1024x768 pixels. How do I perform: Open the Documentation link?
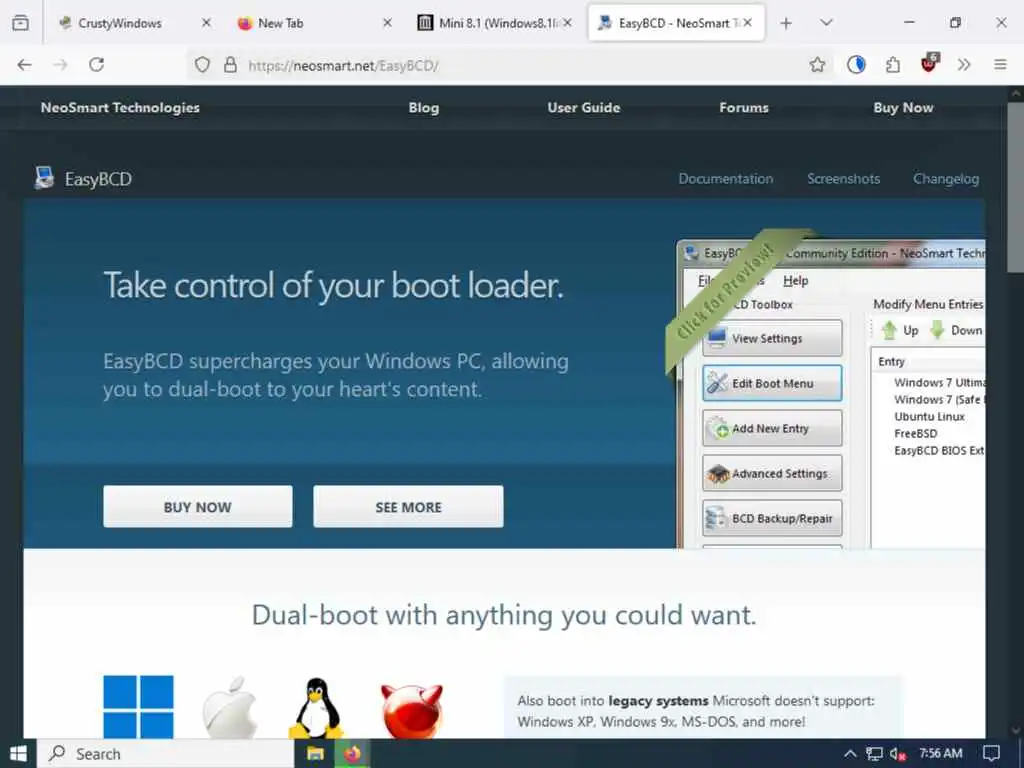(x=726, y=178)
